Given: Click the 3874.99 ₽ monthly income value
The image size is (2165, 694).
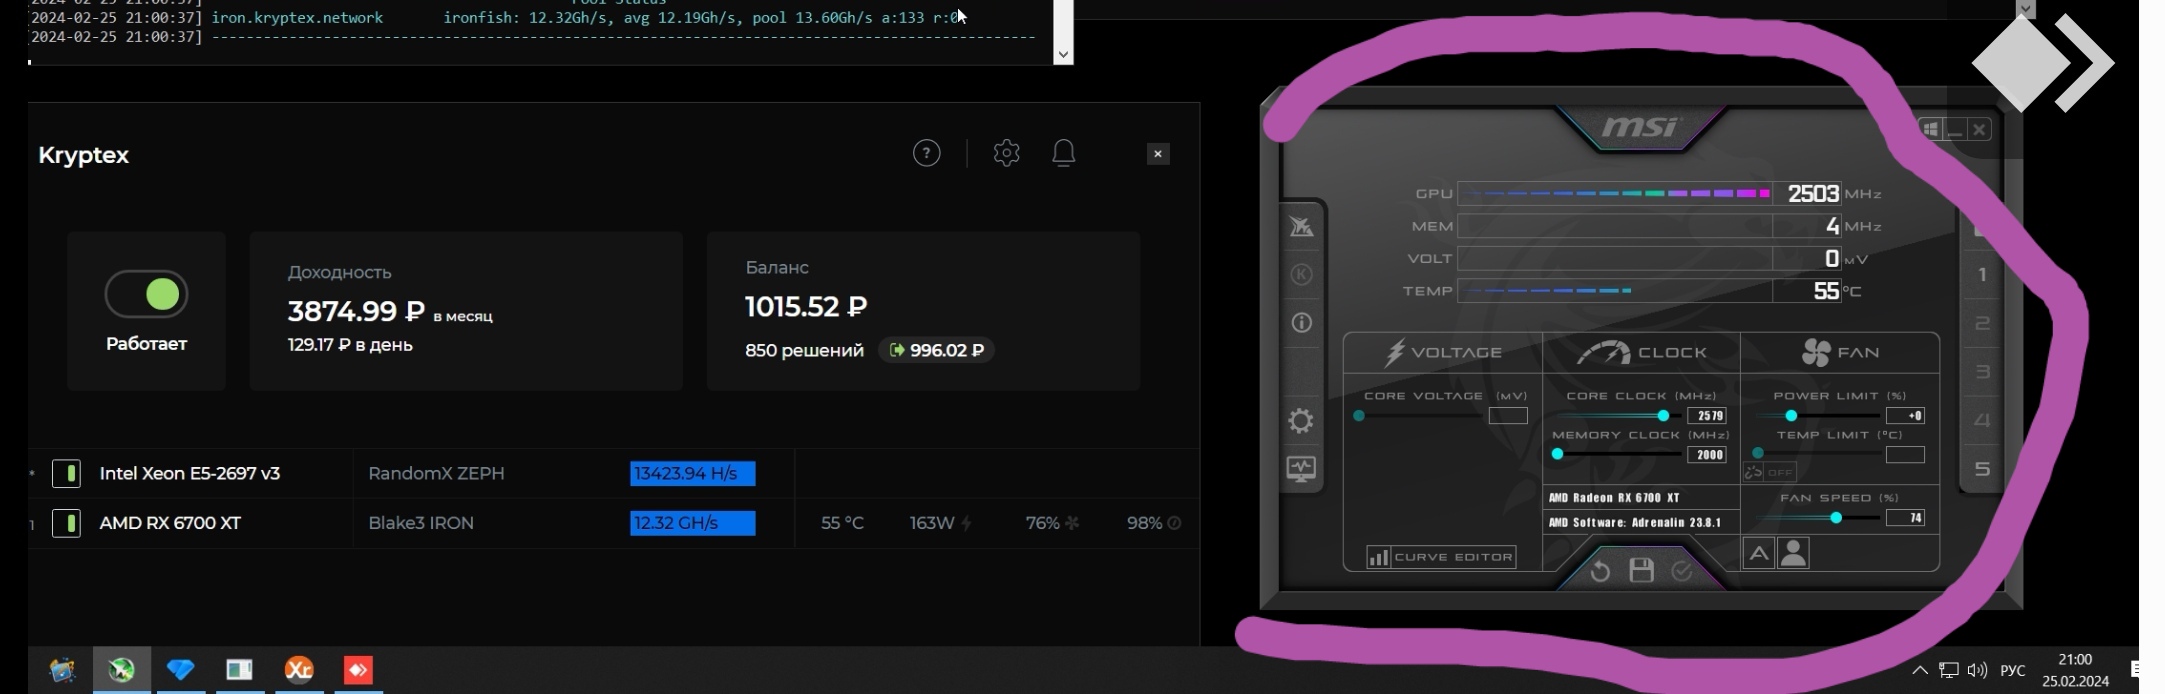Looking at the screenshot, I should pos(356,311).
